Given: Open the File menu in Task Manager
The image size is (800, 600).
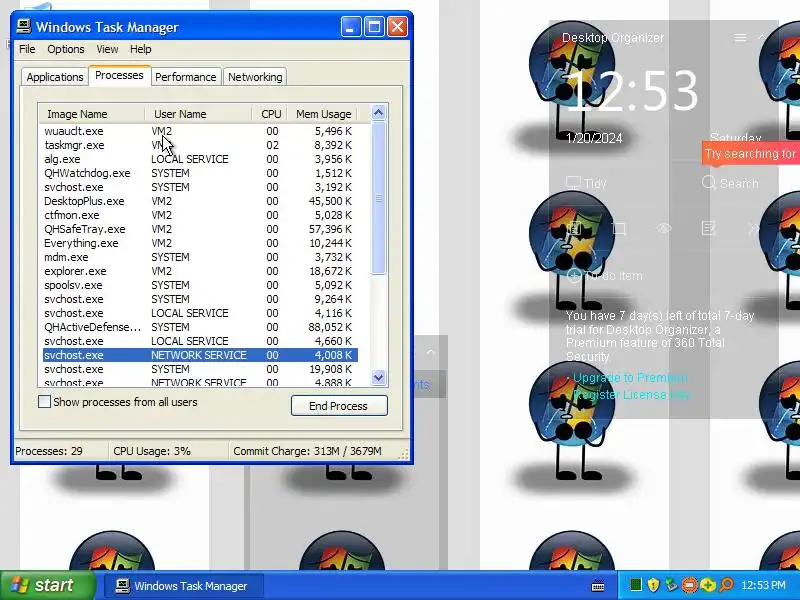Looking at the screenshot, I should pos(27,49).
